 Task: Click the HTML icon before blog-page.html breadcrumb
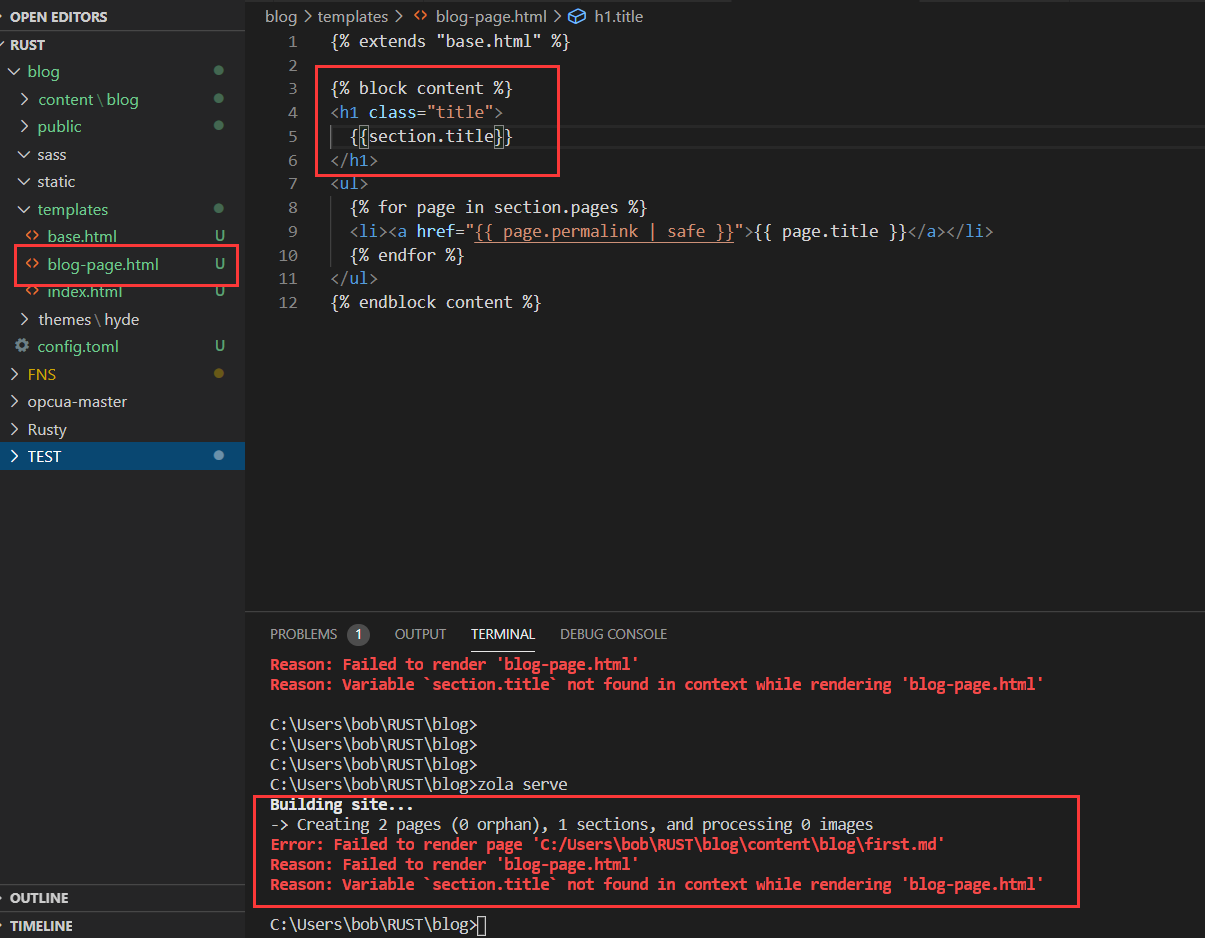421,16
